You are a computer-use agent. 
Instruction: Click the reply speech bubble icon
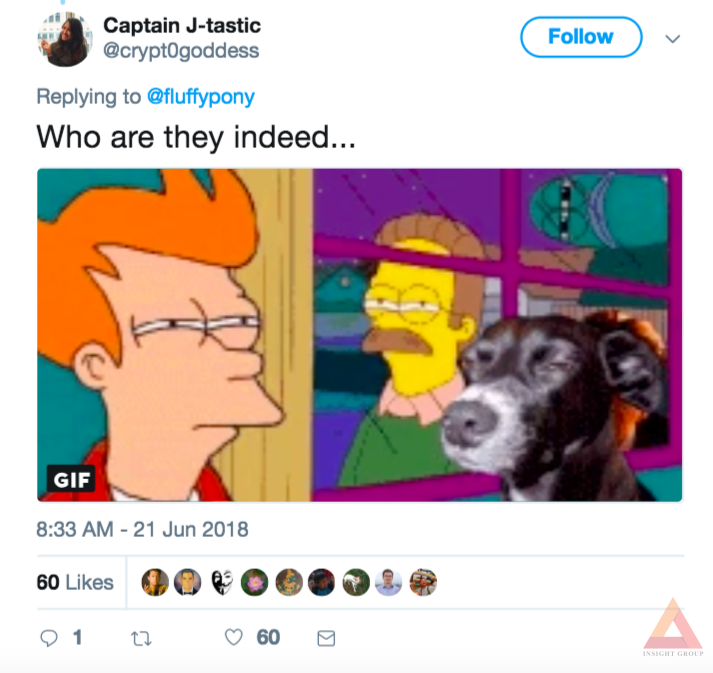pos(49,638)
